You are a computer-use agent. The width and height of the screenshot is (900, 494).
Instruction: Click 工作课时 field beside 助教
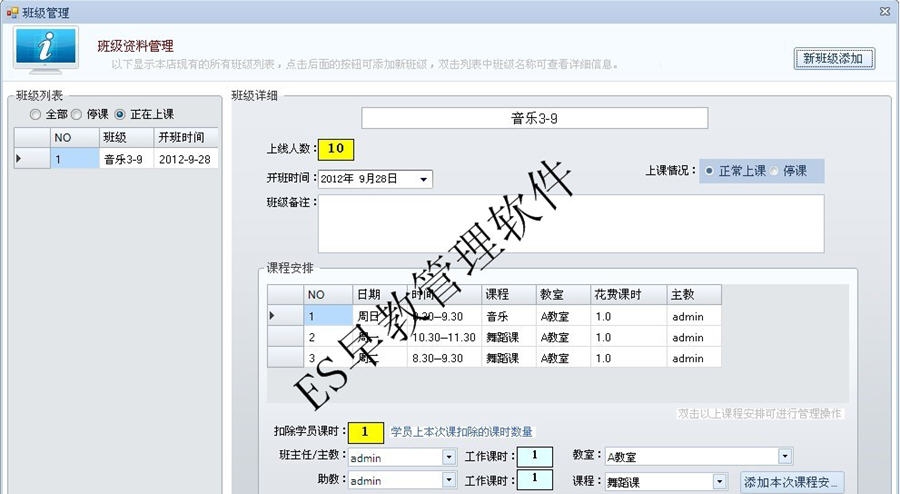pos(535,480)
